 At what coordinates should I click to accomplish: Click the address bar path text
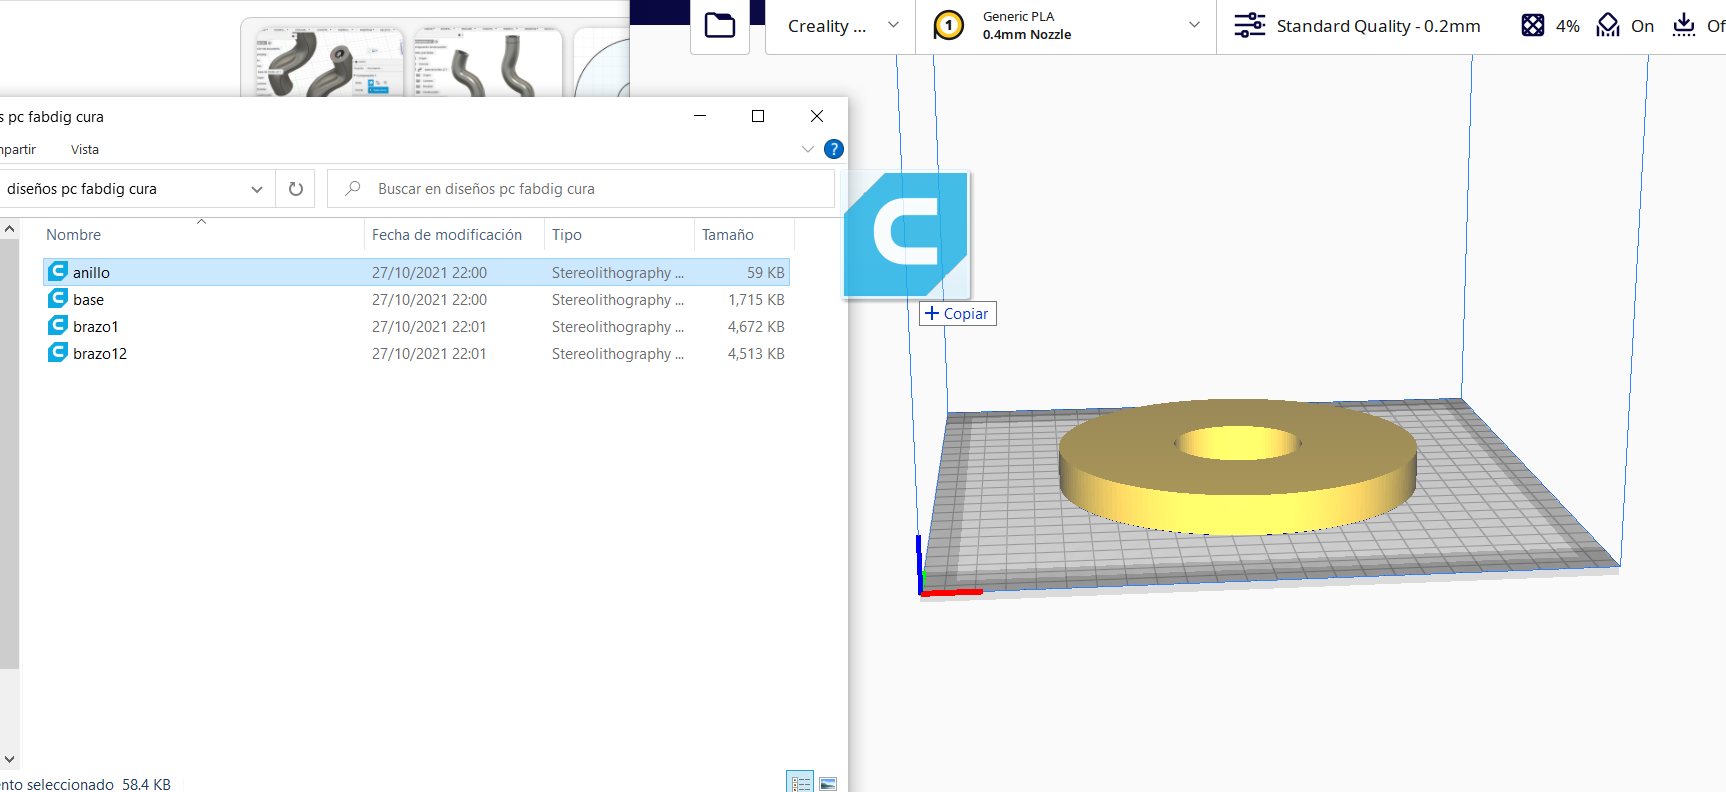(82, 189)
